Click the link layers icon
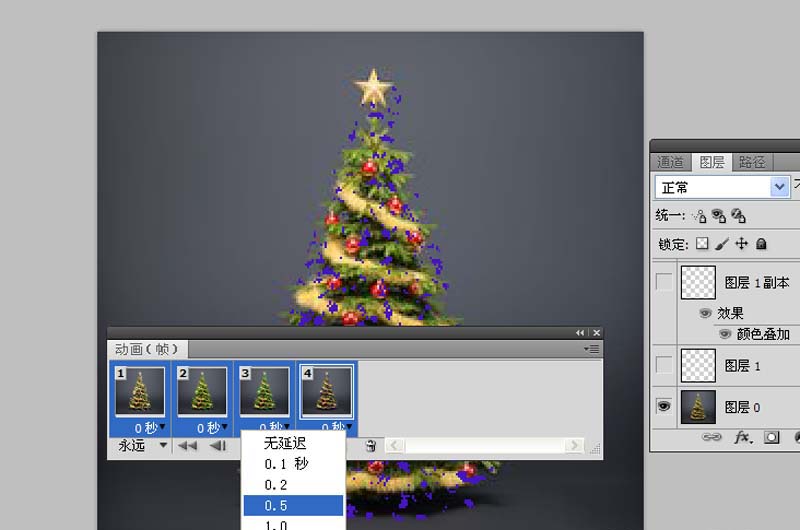This screenshot has height=530, width=800. 712,437
